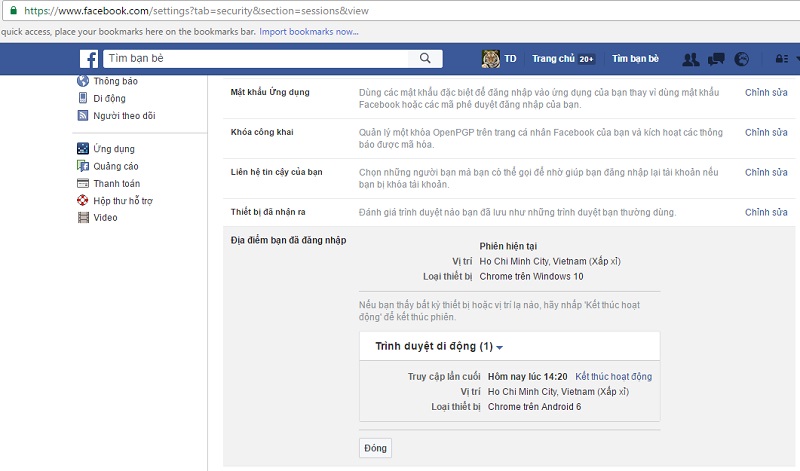Click the Thông báo globe icon
Viewport: 800px width, 471px height.
coord(83,81)
